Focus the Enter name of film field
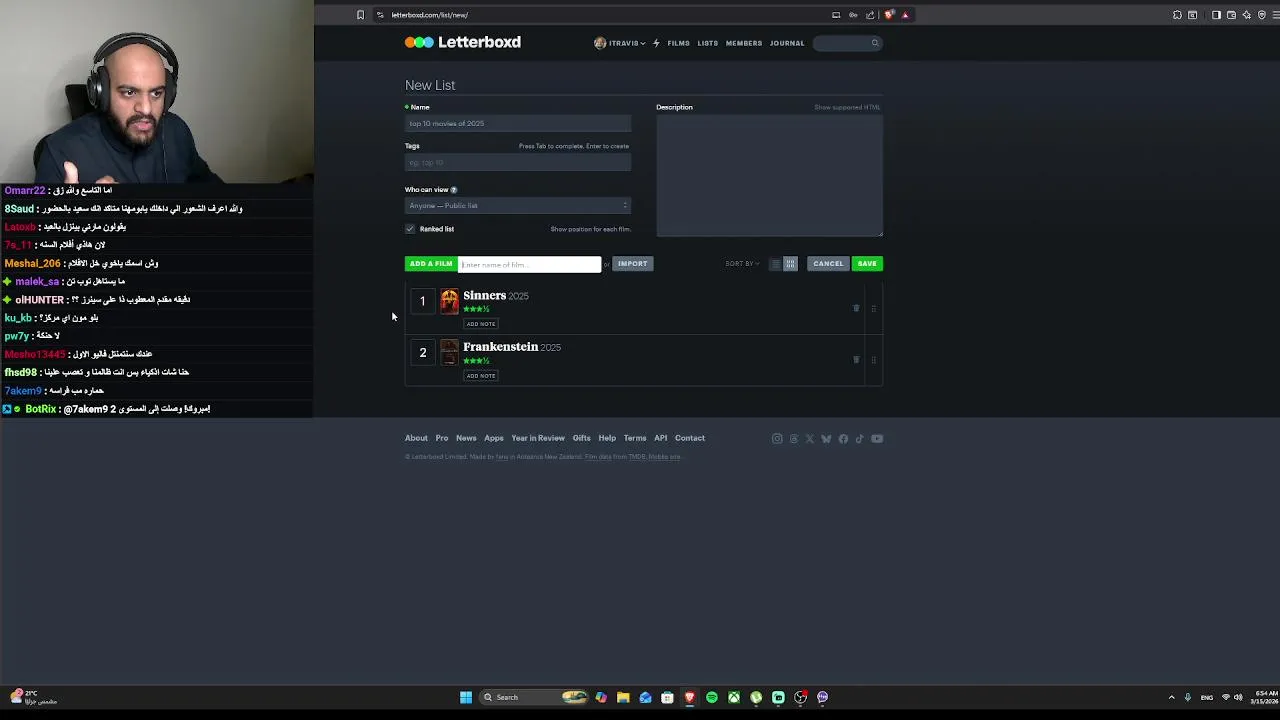Screen dimensions: 1280x720 (x=530, y=264)
